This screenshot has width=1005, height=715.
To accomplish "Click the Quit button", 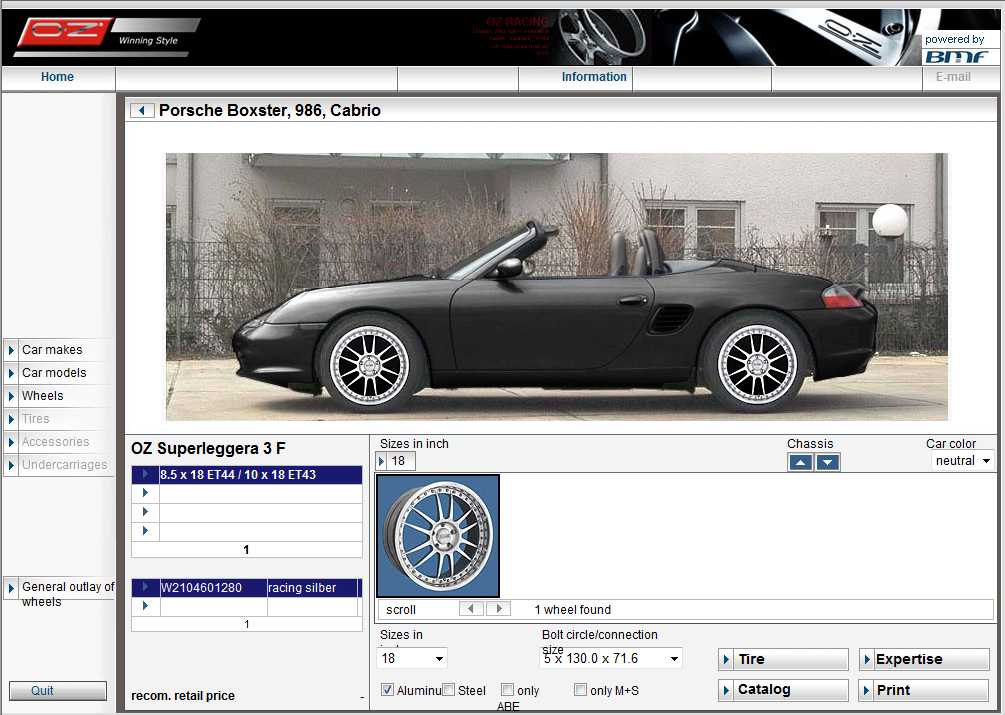I will click(x=58, y=691).
